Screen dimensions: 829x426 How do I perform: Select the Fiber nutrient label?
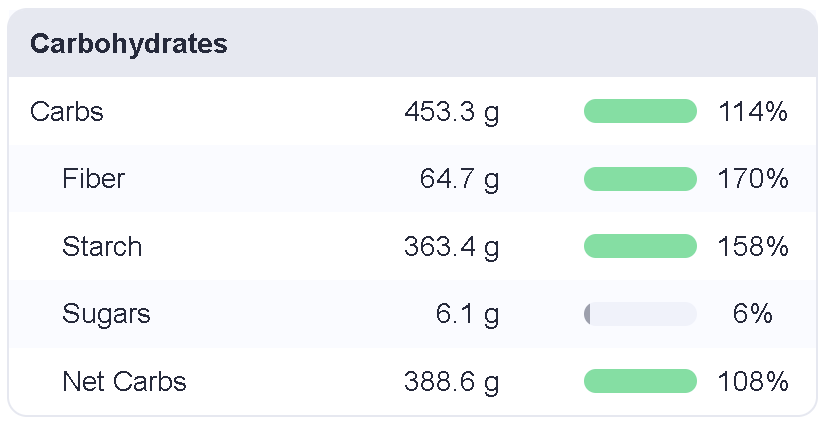pyautogui.click(x=94, y=179)
